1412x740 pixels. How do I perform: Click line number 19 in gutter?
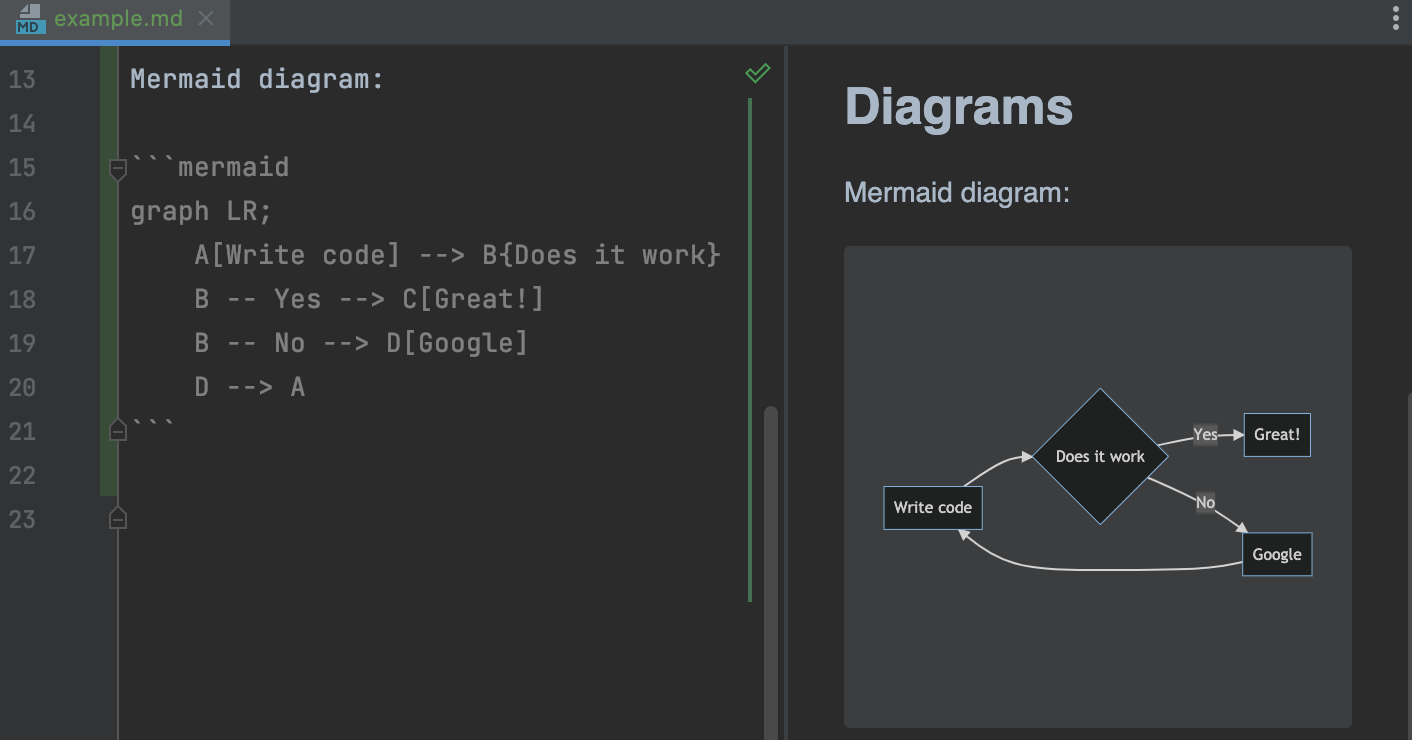(22, 343)
